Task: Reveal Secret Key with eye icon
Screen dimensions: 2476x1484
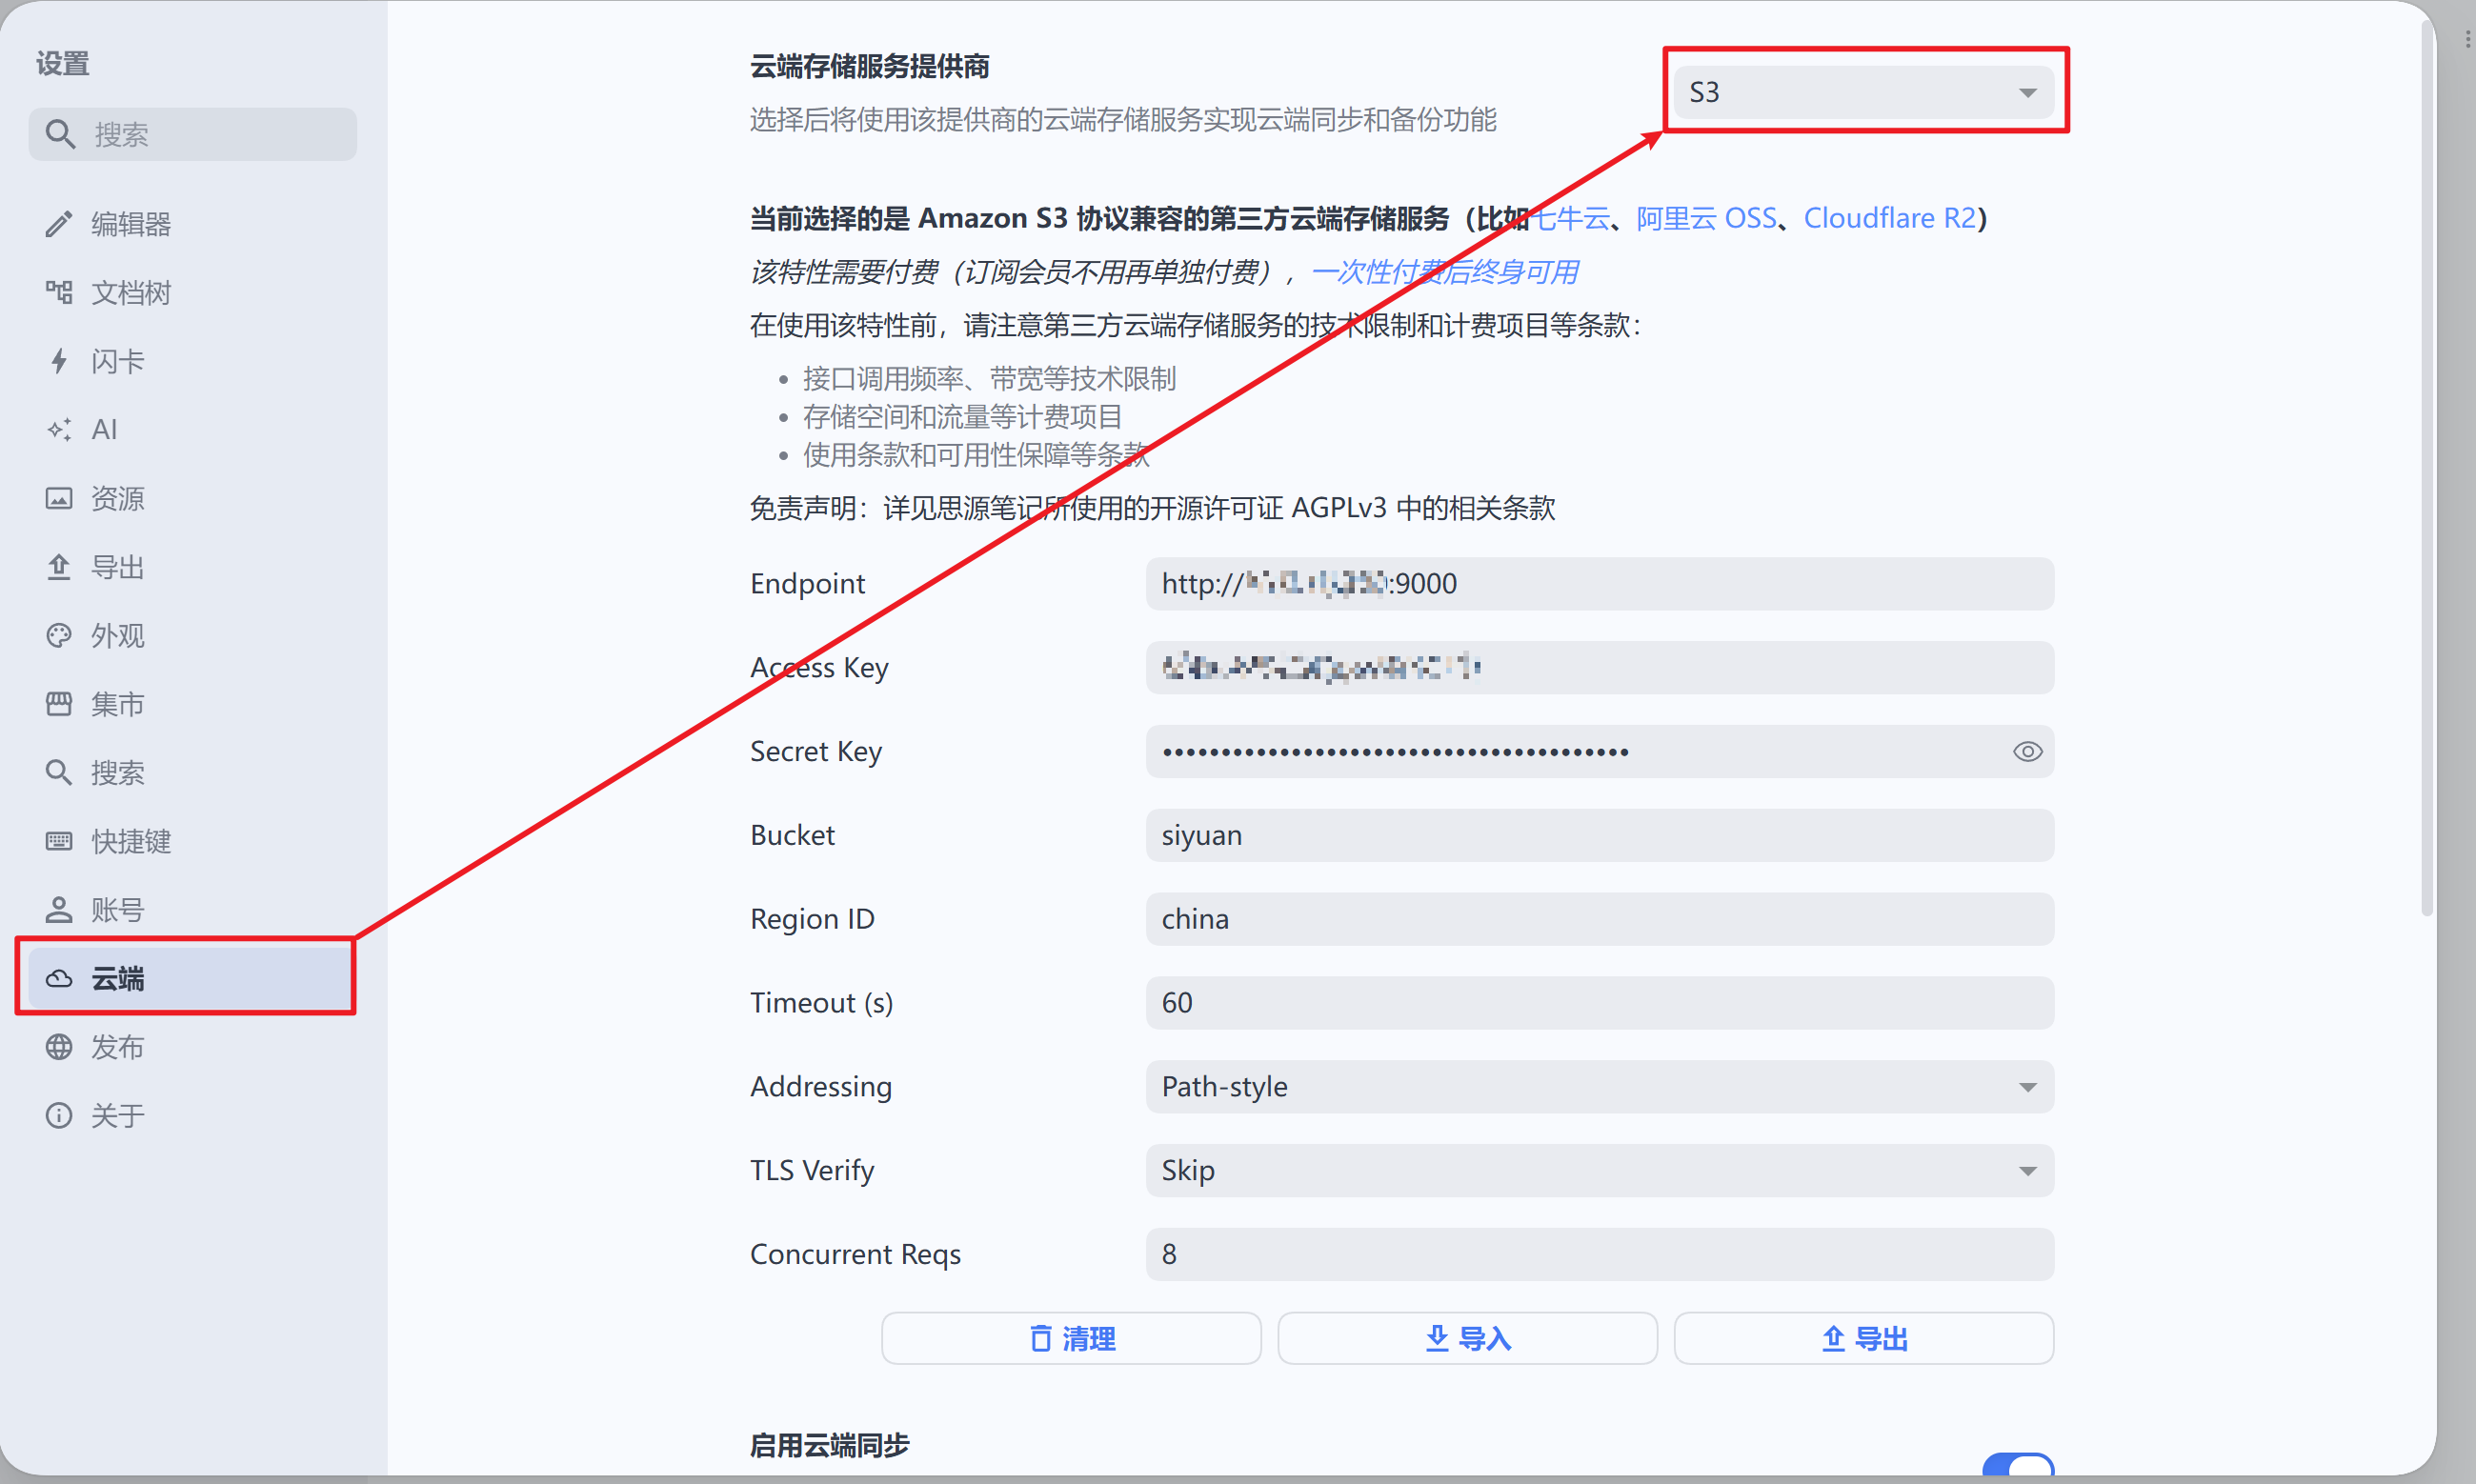Action: tap(2027, 751)
